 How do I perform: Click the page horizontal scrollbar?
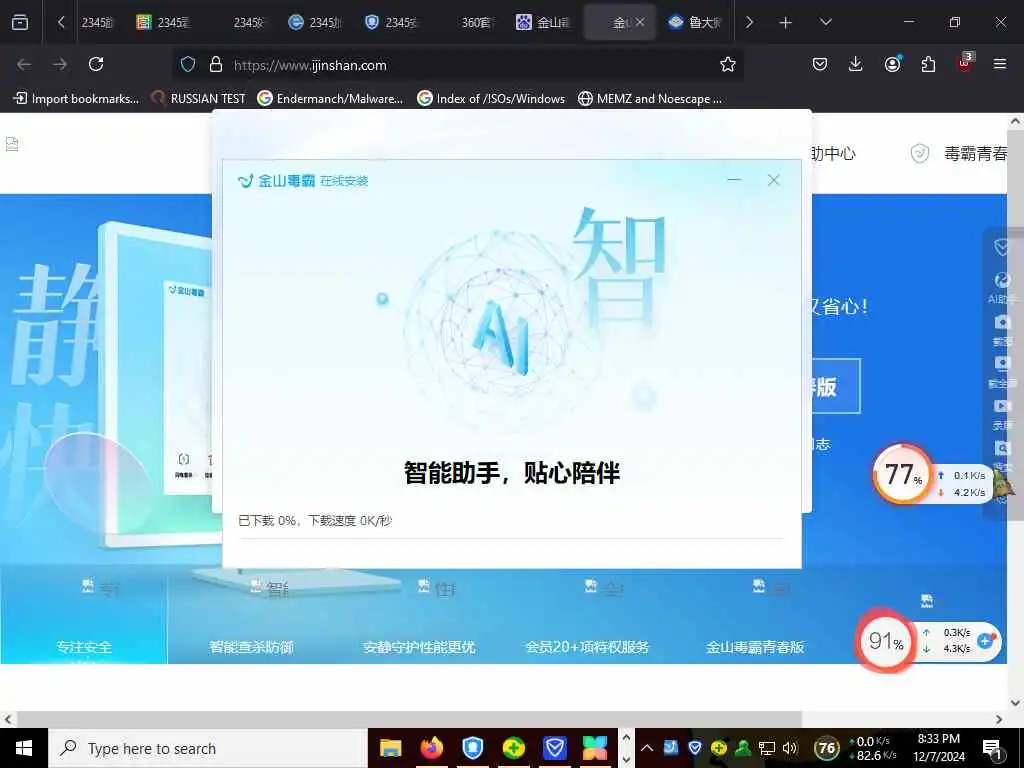[409, 719]
